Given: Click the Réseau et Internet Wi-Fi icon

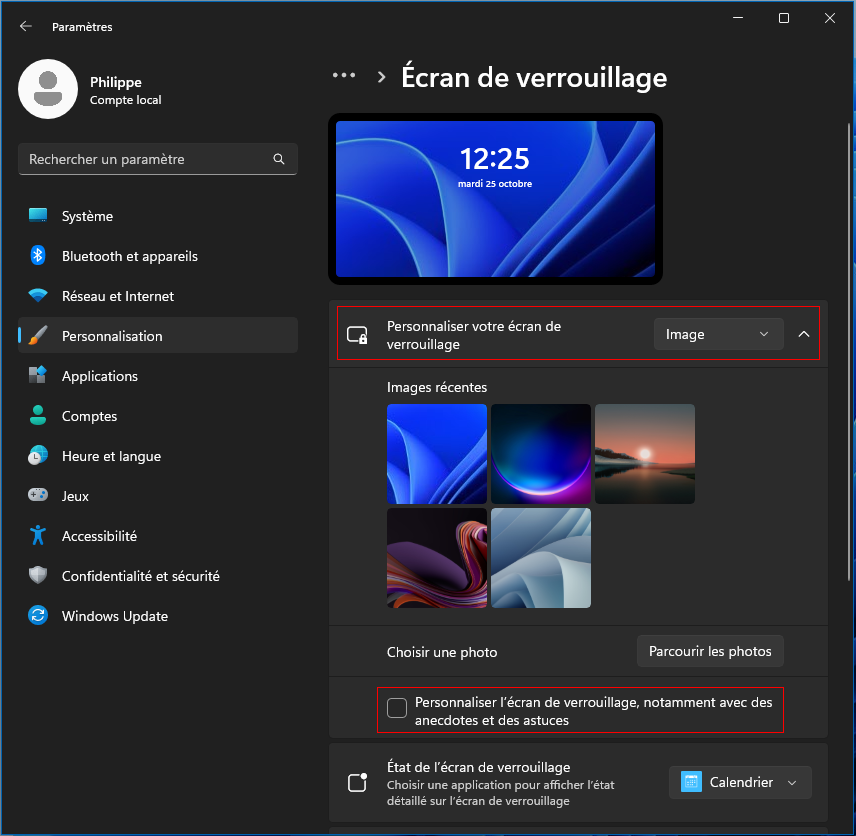Looking at the screenshot, I should tap(38, 295).
